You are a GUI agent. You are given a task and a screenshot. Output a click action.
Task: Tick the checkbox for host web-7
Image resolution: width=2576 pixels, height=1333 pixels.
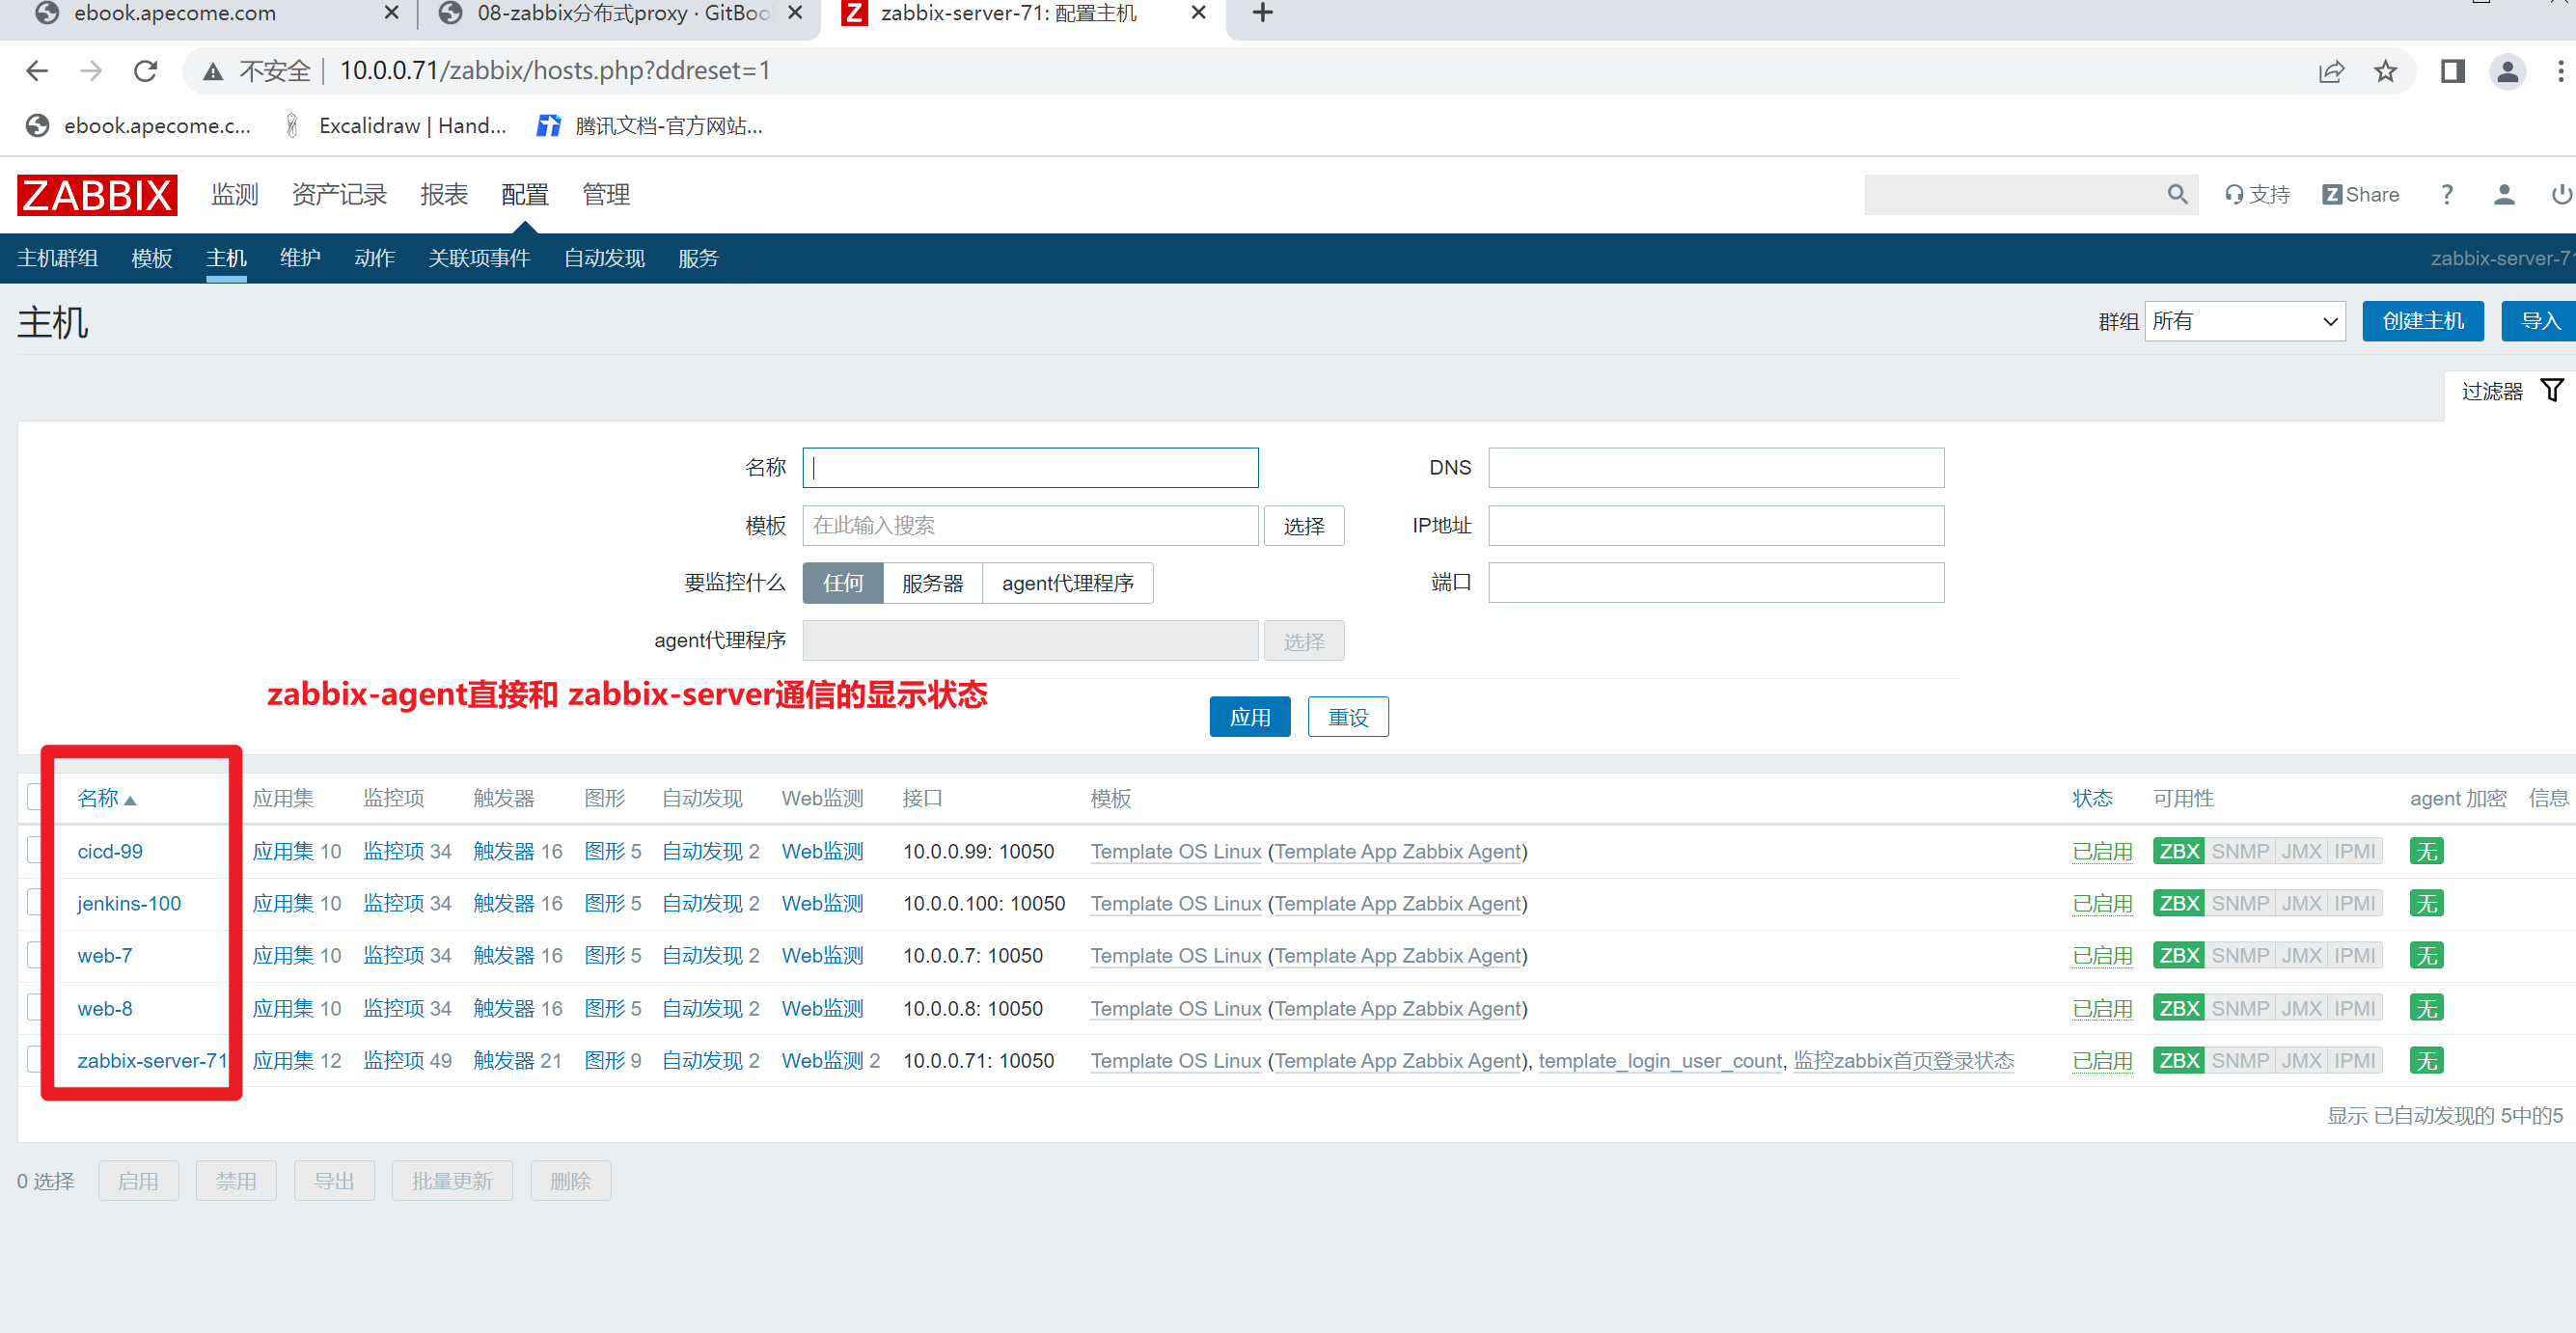point(34,955)
